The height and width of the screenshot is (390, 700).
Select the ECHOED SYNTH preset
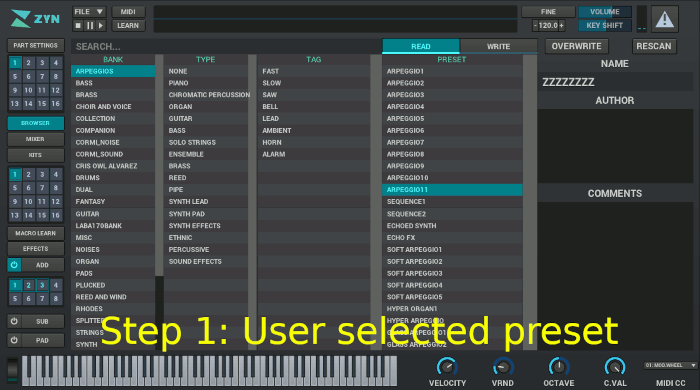(452, 225)
